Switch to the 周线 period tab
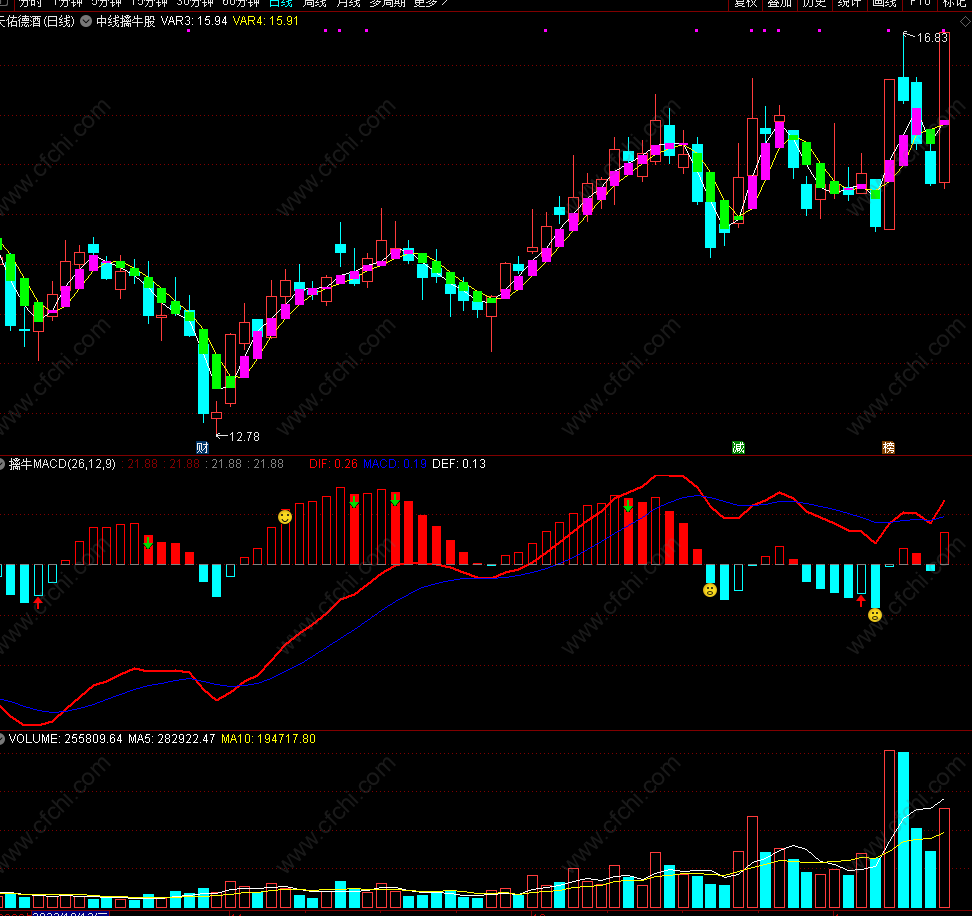 pyautogui.click(x=314, y=3)
